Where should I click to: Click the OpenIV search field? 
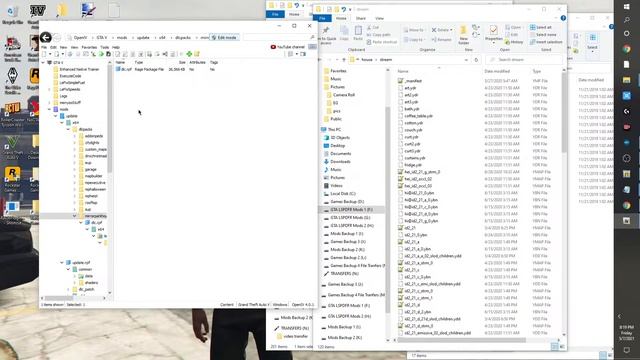coord(278,38)
